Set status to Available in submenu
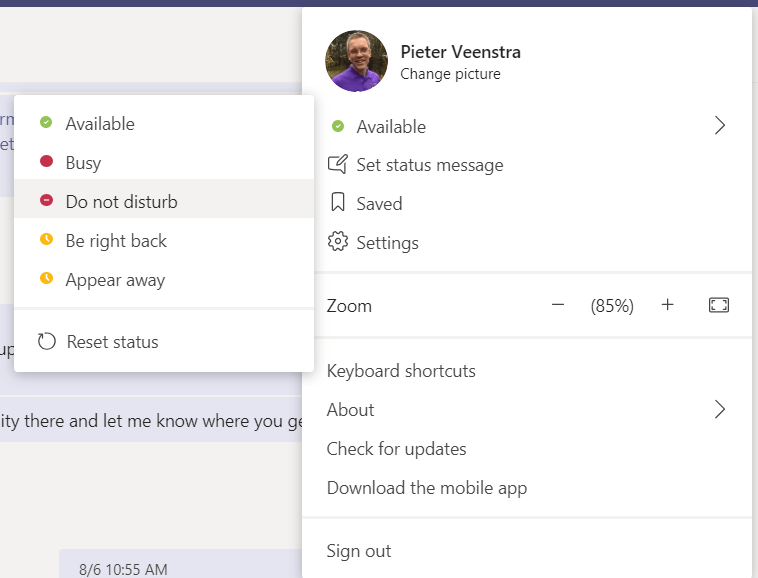 point(164,123)
